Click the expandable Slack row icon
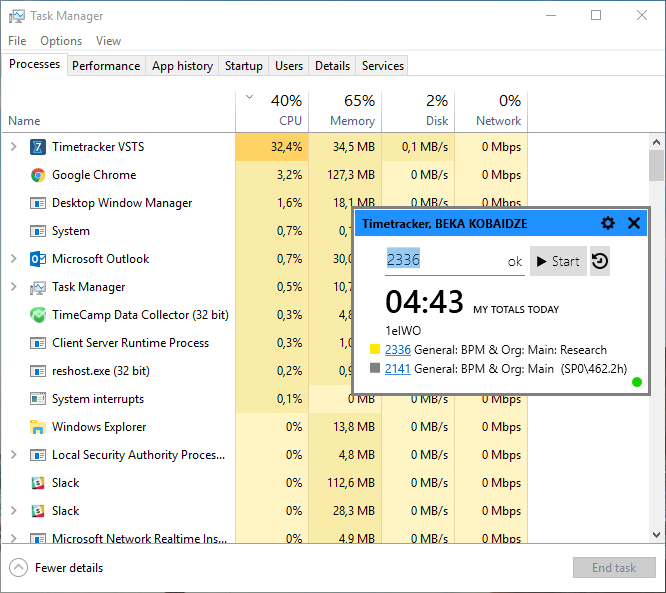 click(x=38, y=511)
